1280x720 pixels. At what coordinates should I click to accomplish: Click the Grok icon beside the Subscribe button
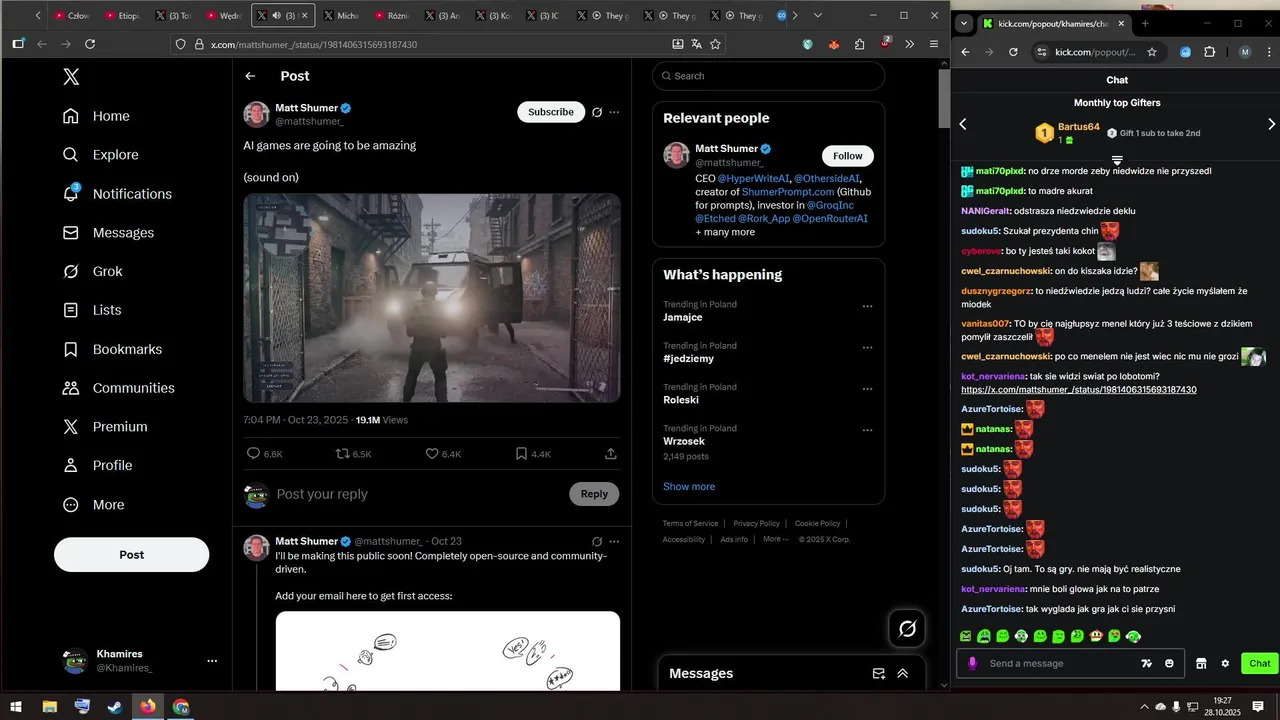pos(597,112)
